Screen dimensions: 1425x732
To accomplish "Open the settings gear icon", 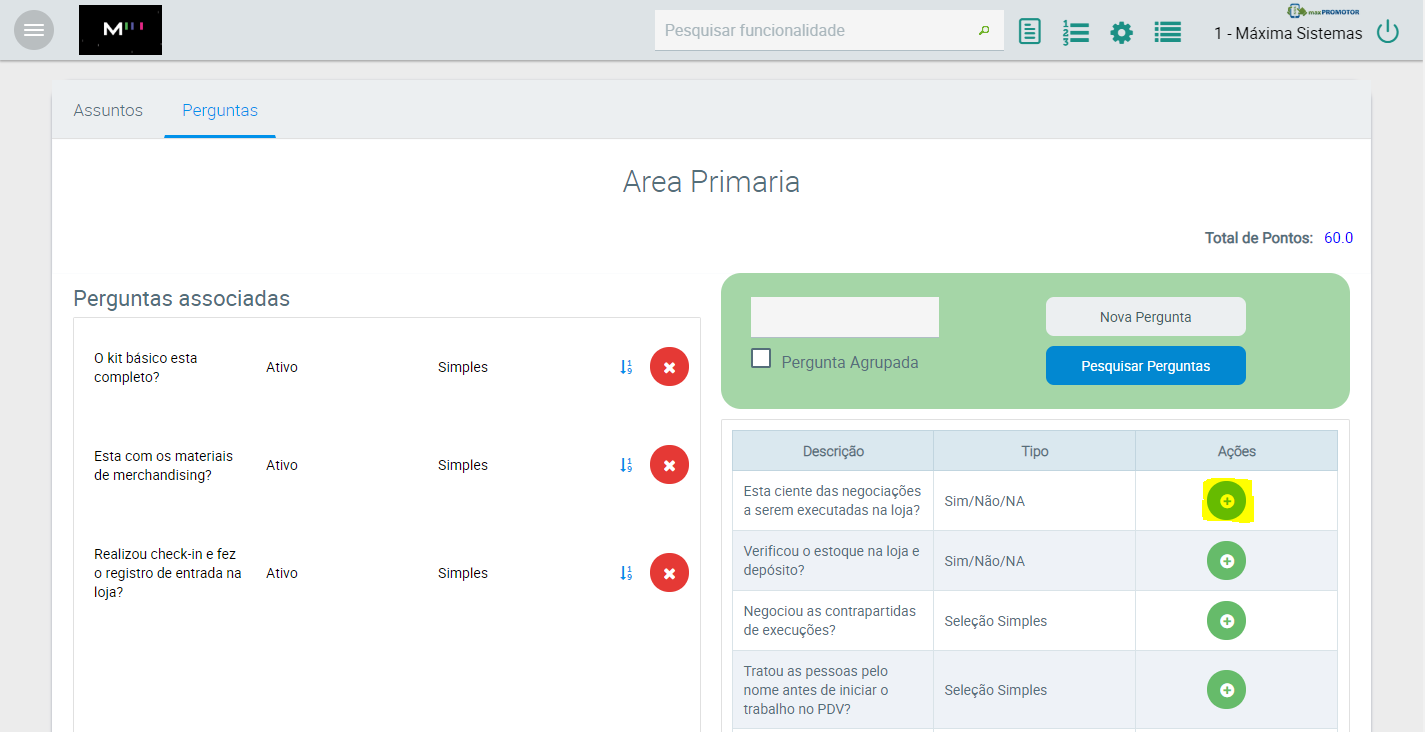I will point(1122,32).
